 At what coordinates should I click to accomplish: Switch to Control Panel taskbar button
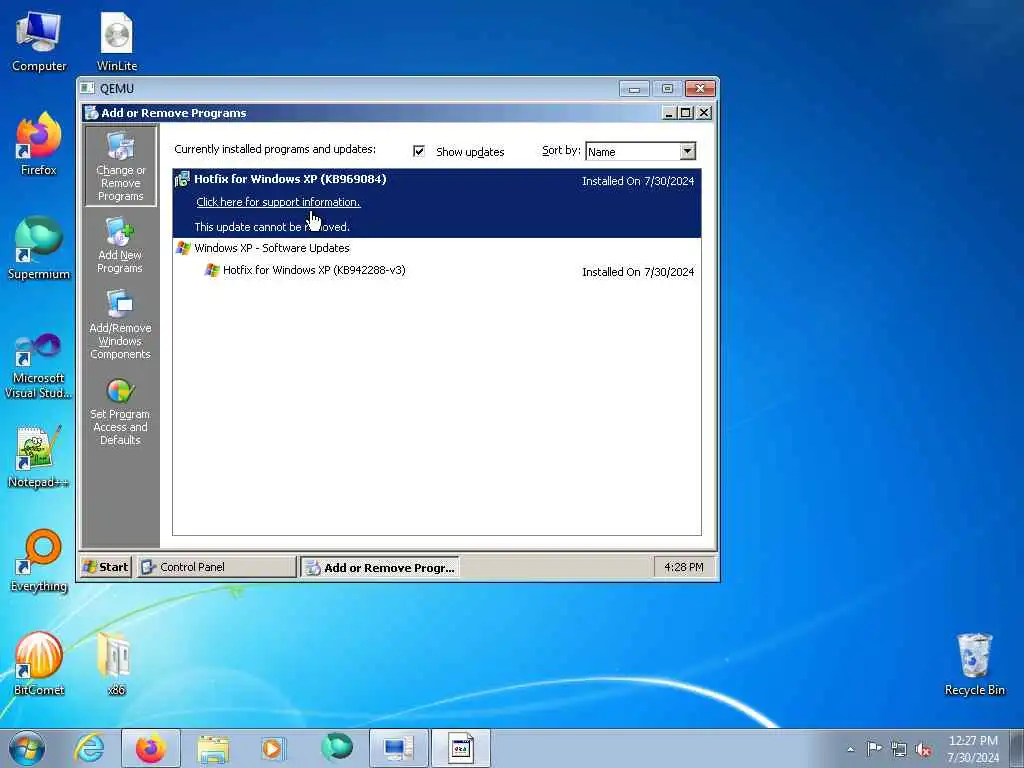coord(216,567)
